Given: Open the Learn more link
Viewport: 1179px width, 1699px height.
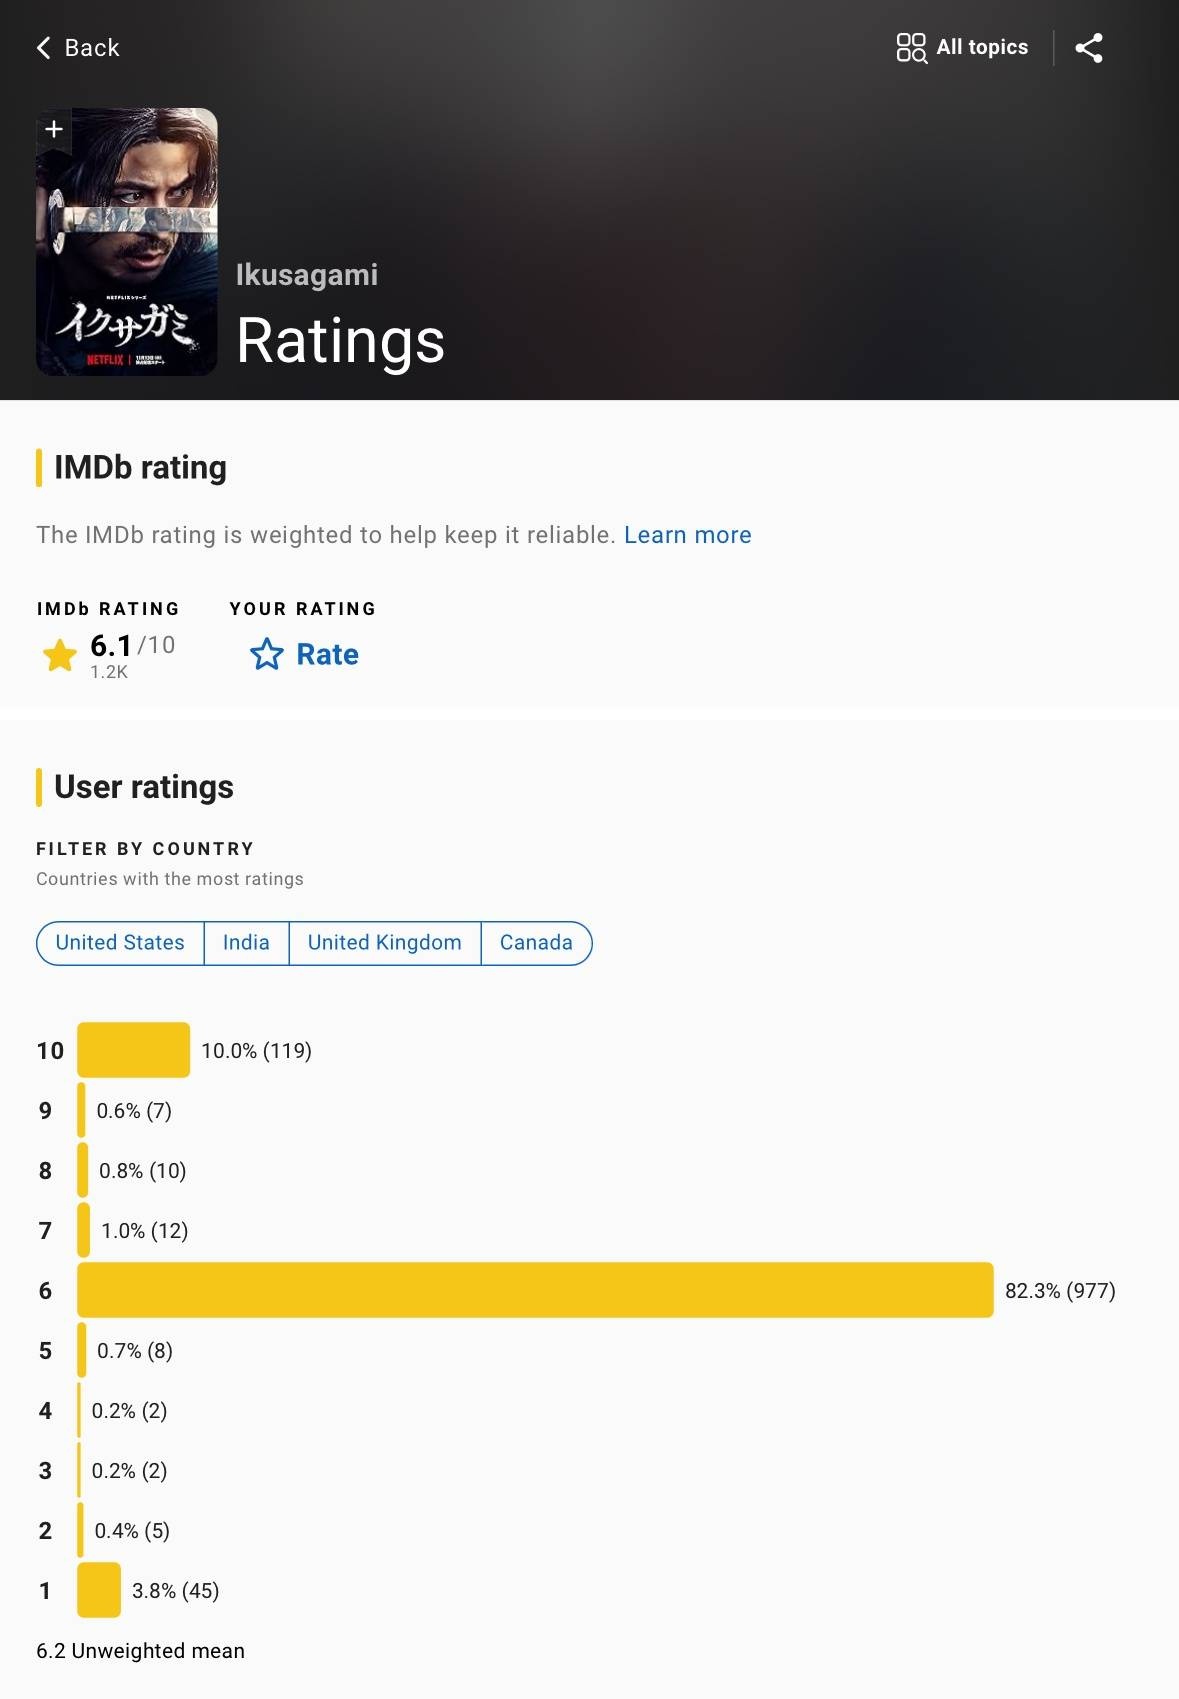Looking at the screenshot, I should 687,535.
